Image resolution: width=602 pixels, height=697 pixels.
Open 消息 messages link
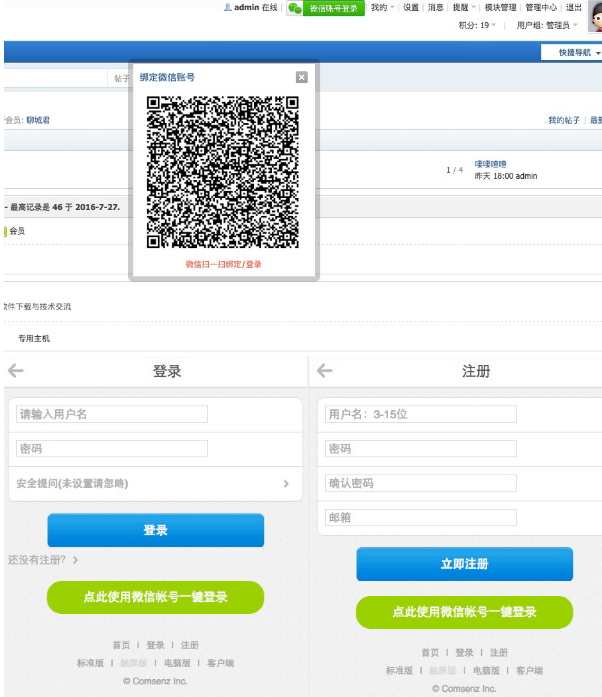coord(435,8)
